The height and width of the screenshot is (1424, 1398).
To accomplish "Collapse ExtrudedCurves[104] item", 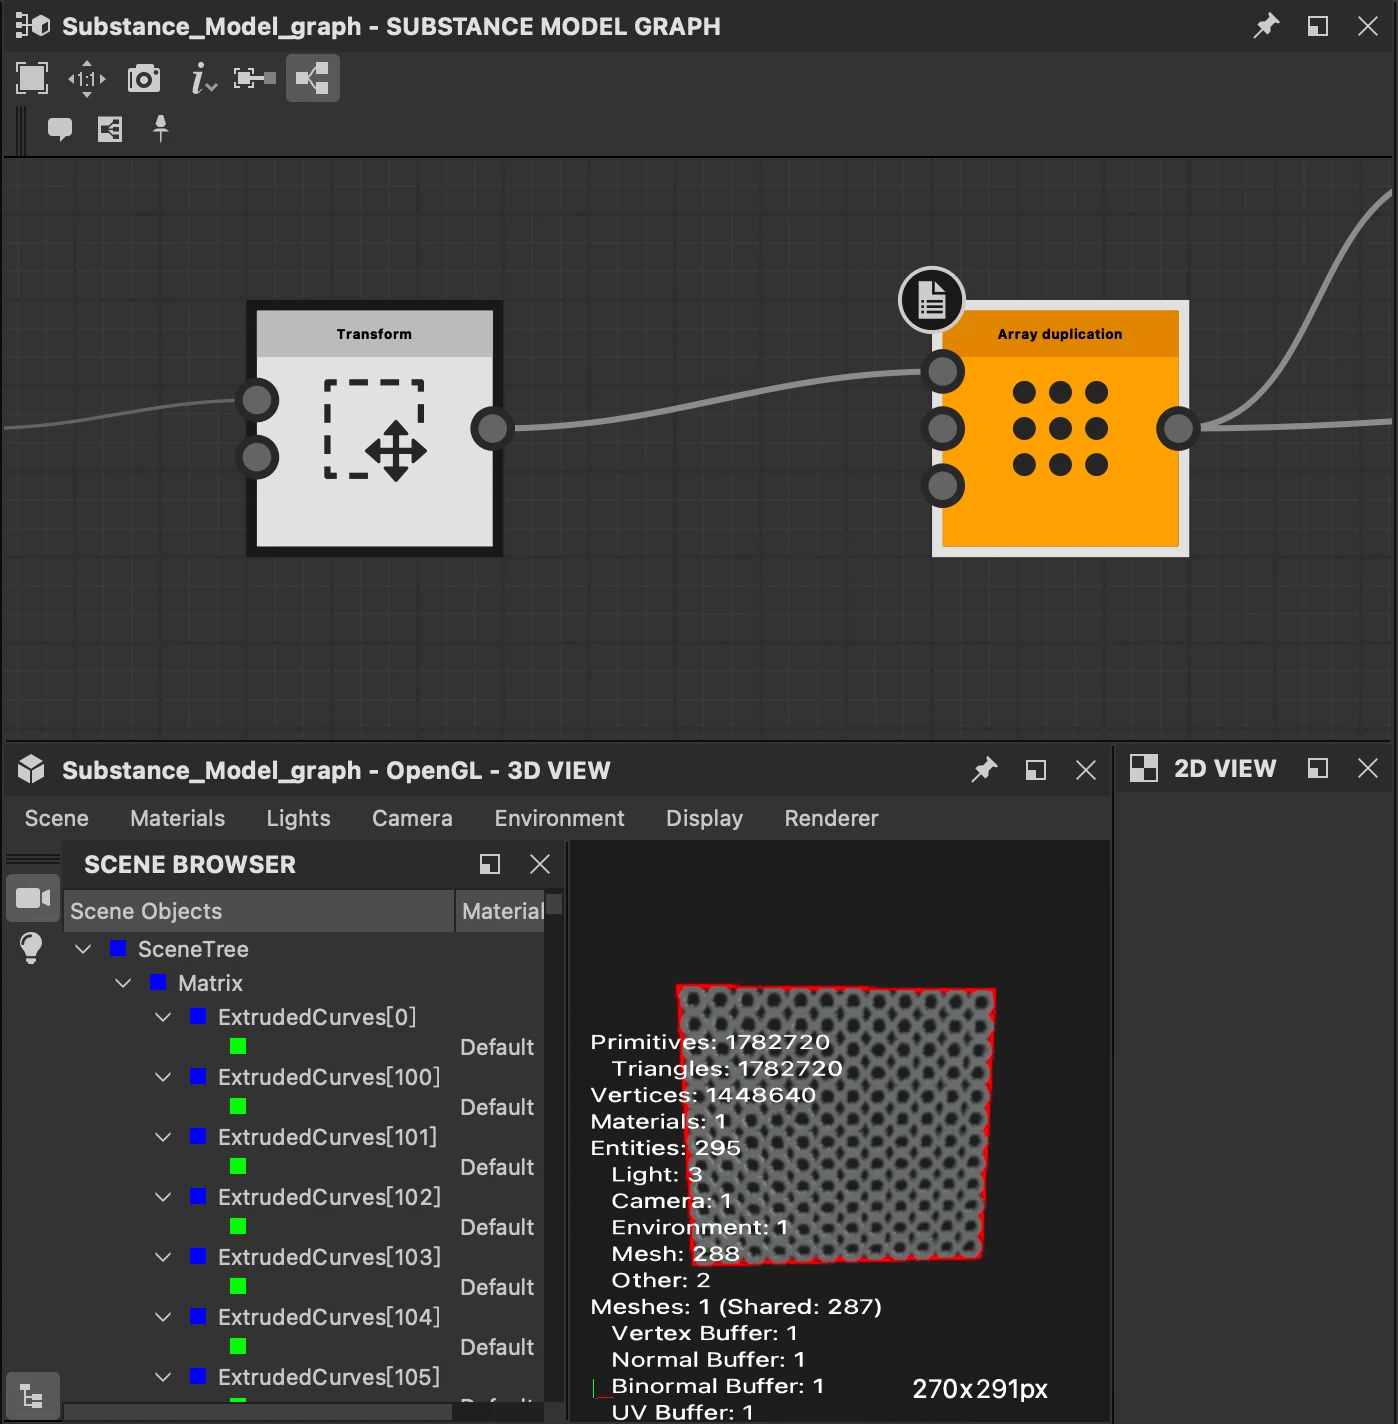I will pyautogui.click(x=163, y=1317).
